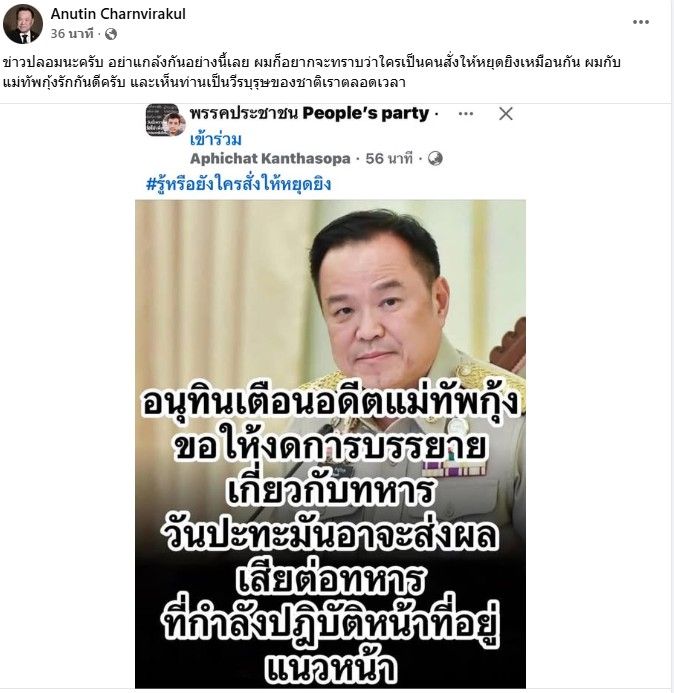
Task: Click the อนุทินเตือนอดีตแม่ทัพกุ้ง headline on image
Action: [x=330, y=403]
